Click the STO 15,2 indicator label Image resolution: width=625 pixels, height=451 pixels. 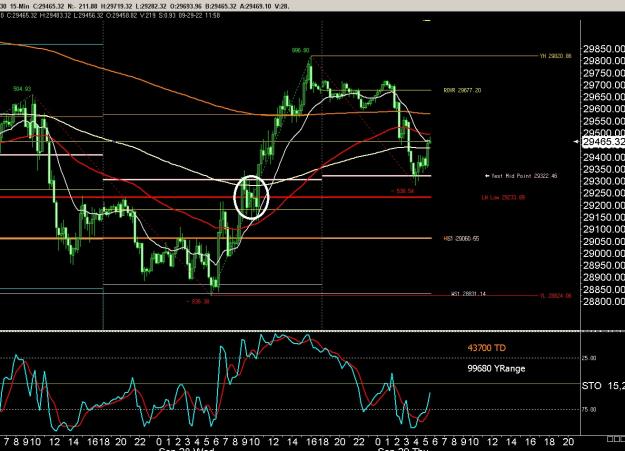pos(603,386)
